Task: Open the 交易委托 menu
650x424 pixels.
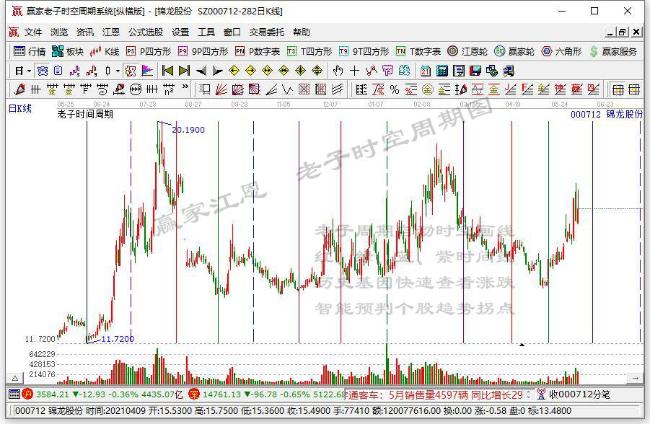Action: (267, 32)
